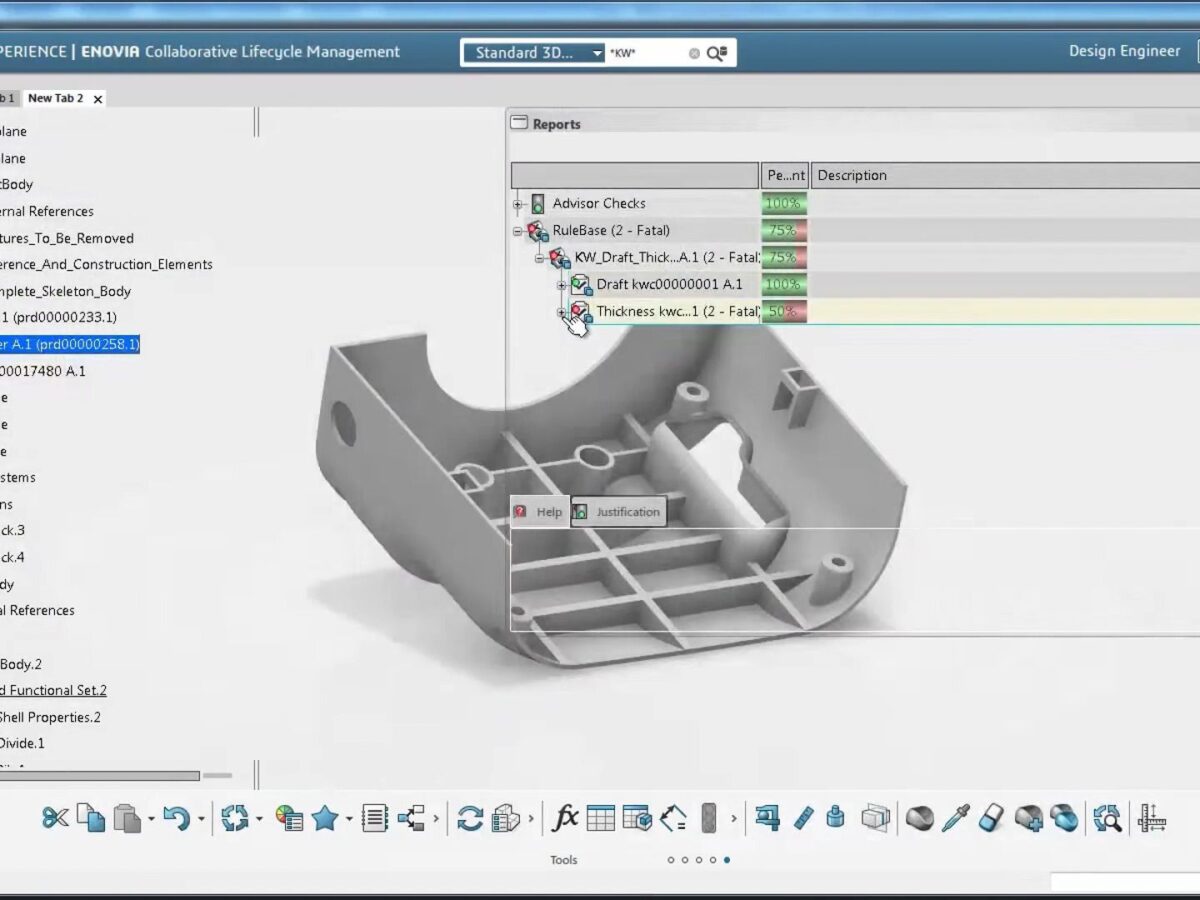This screenshot has height=900, width=1200.
Task: Open the Undo history dropdown arrow
Action: [201, 819]
